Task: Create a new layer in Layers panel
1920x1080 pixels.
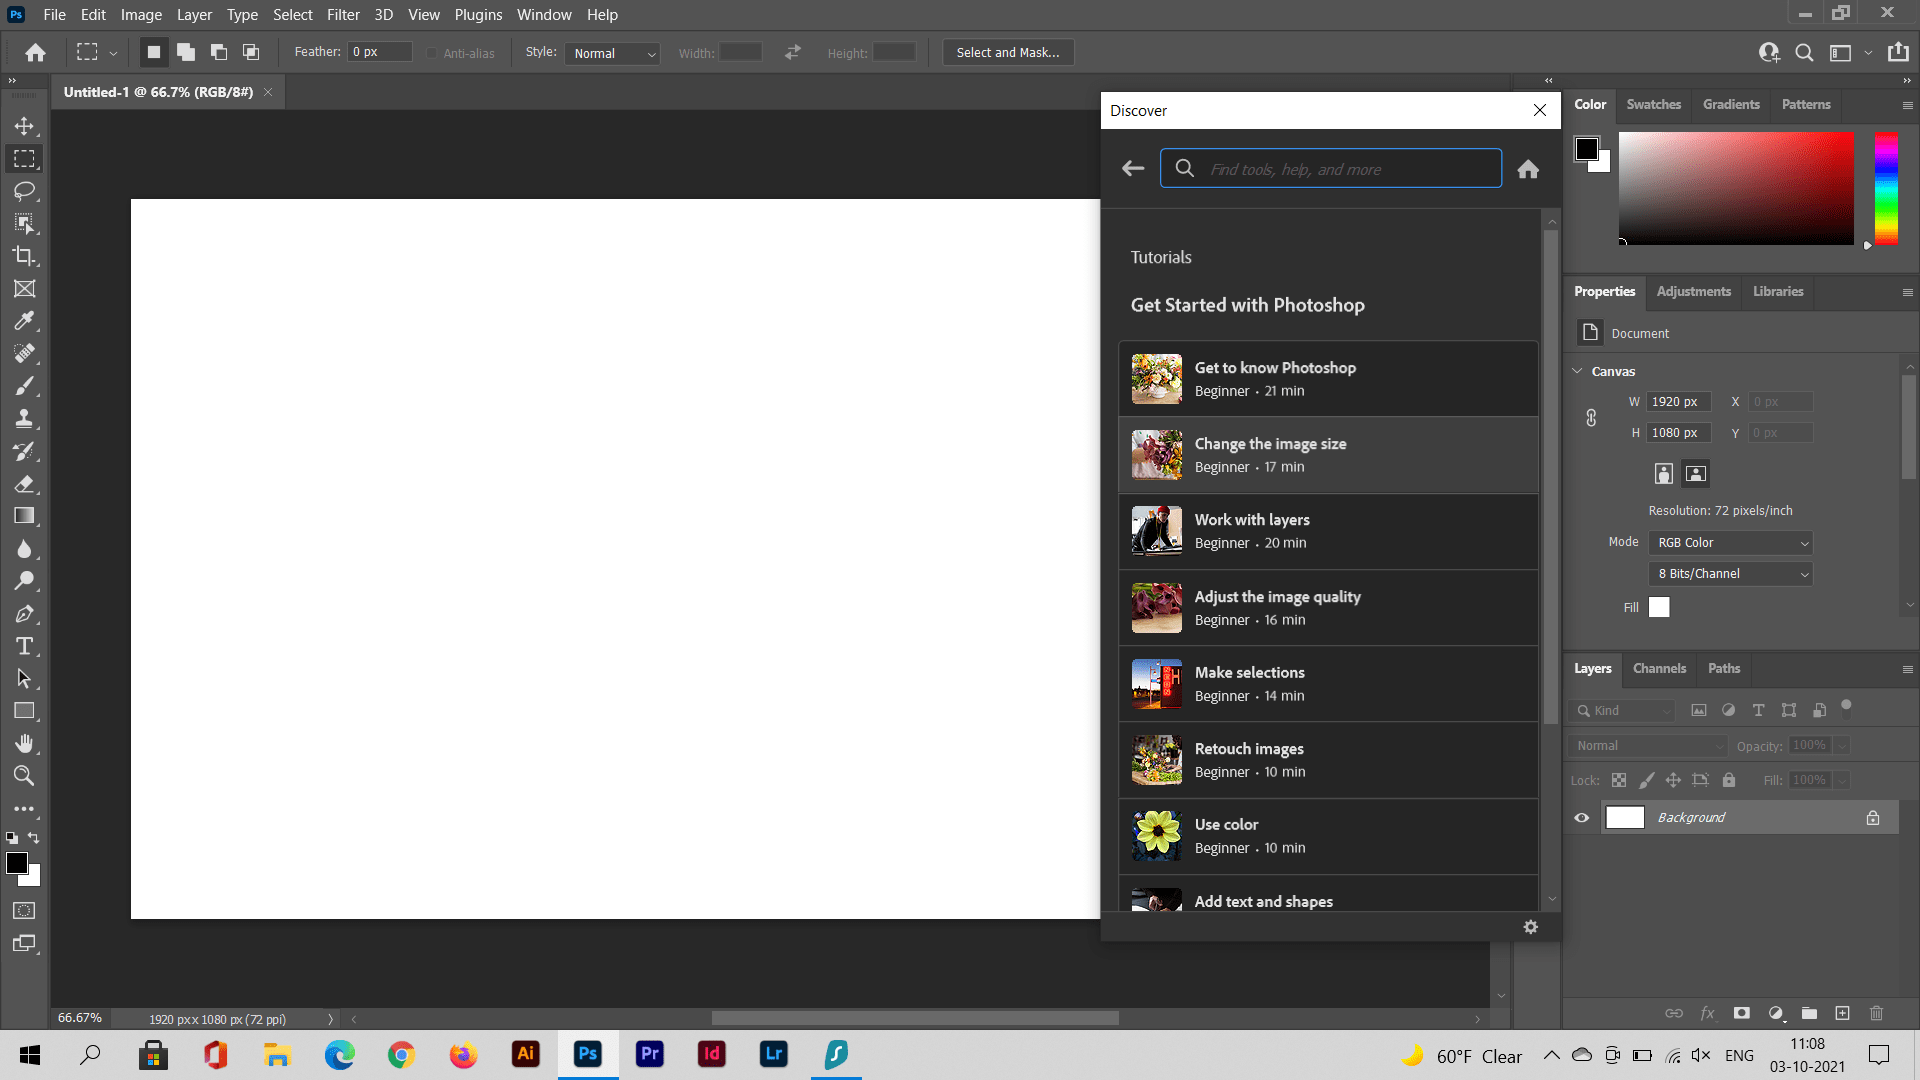Action: (1843, 1013)
